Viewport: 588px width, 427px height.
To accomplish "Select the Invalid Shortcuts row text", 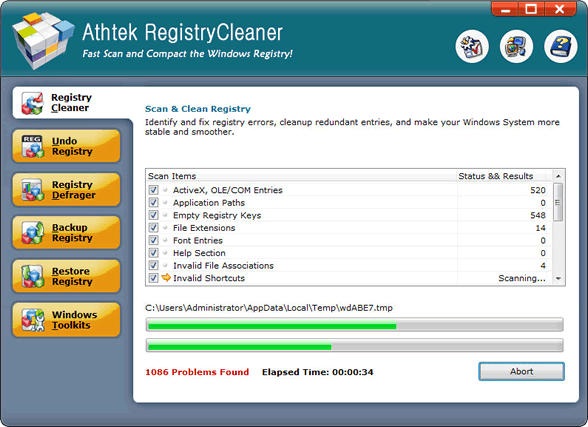I will pyautogui.click(x=209, y=278).
